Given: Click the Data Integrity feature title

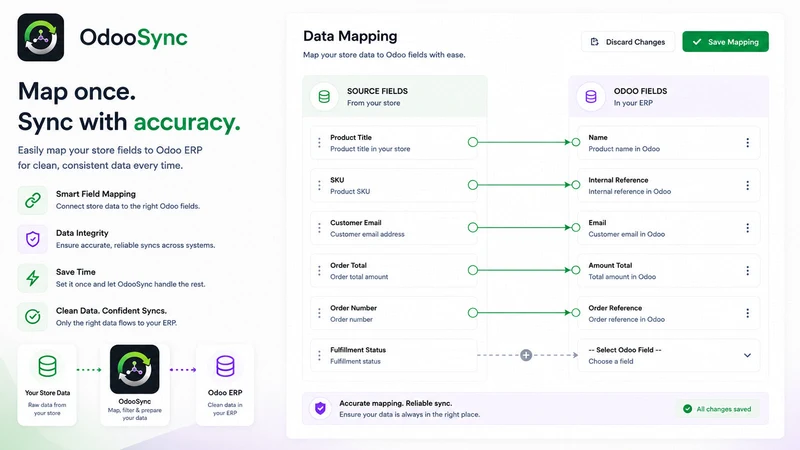Looking at the screenshot, I should pyautogui.click(x=82, y=233).
